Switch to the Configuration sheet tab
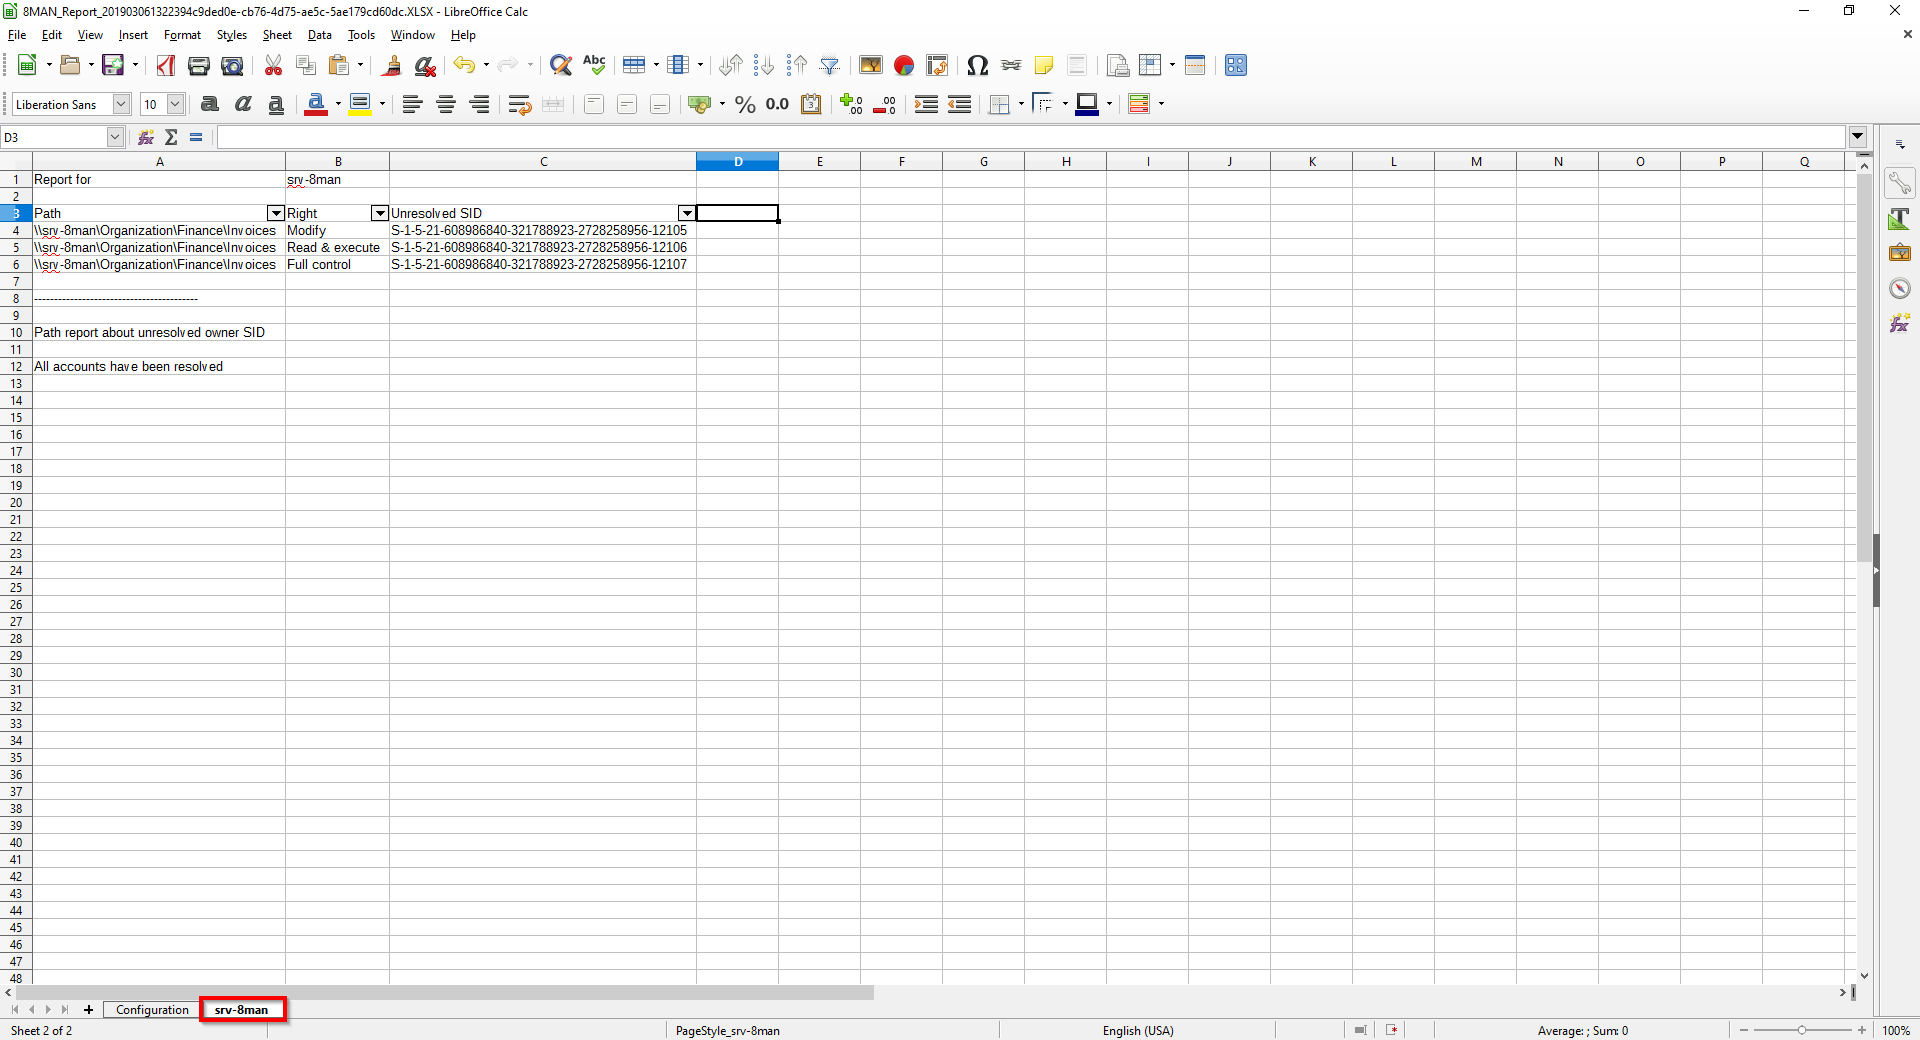1920x1040 pixels. pyautogui.click(x=152, y=1010)
